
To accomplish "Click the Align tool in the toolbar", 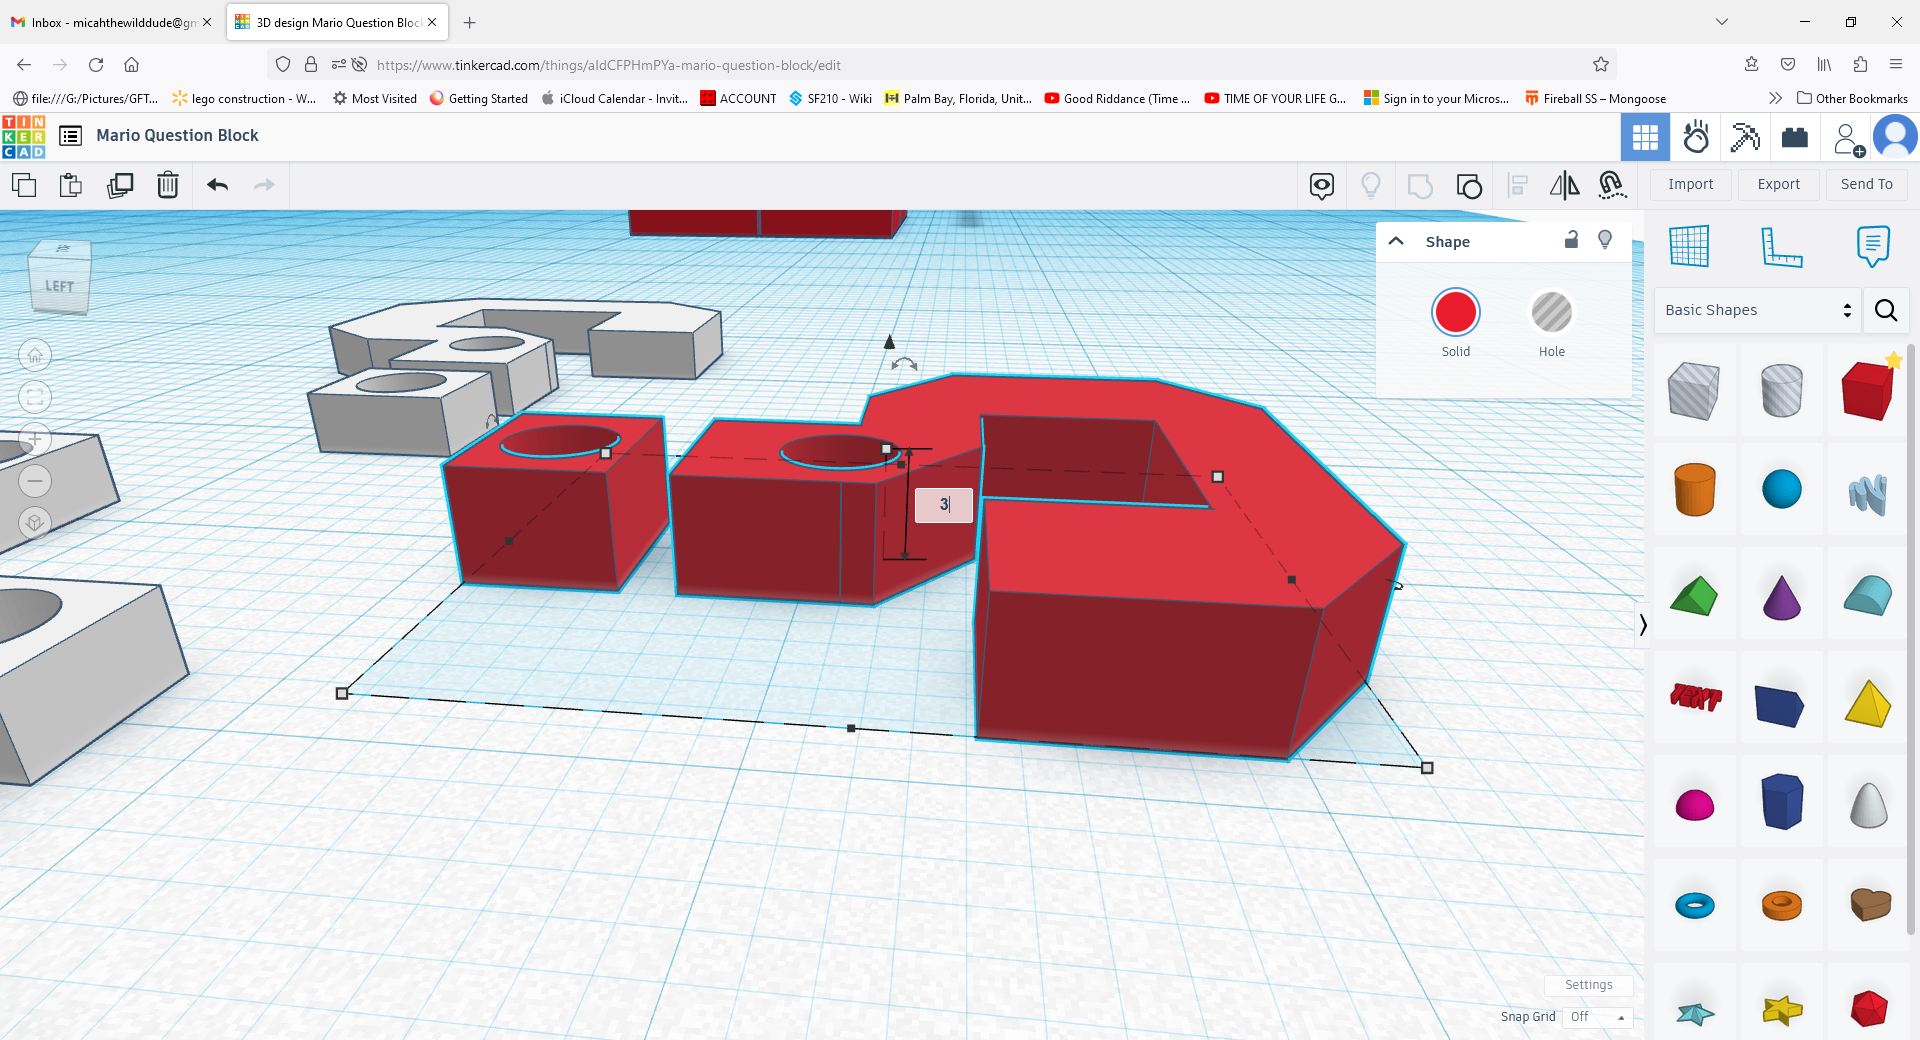I will pyautogui.click(x=1517, y=185).
